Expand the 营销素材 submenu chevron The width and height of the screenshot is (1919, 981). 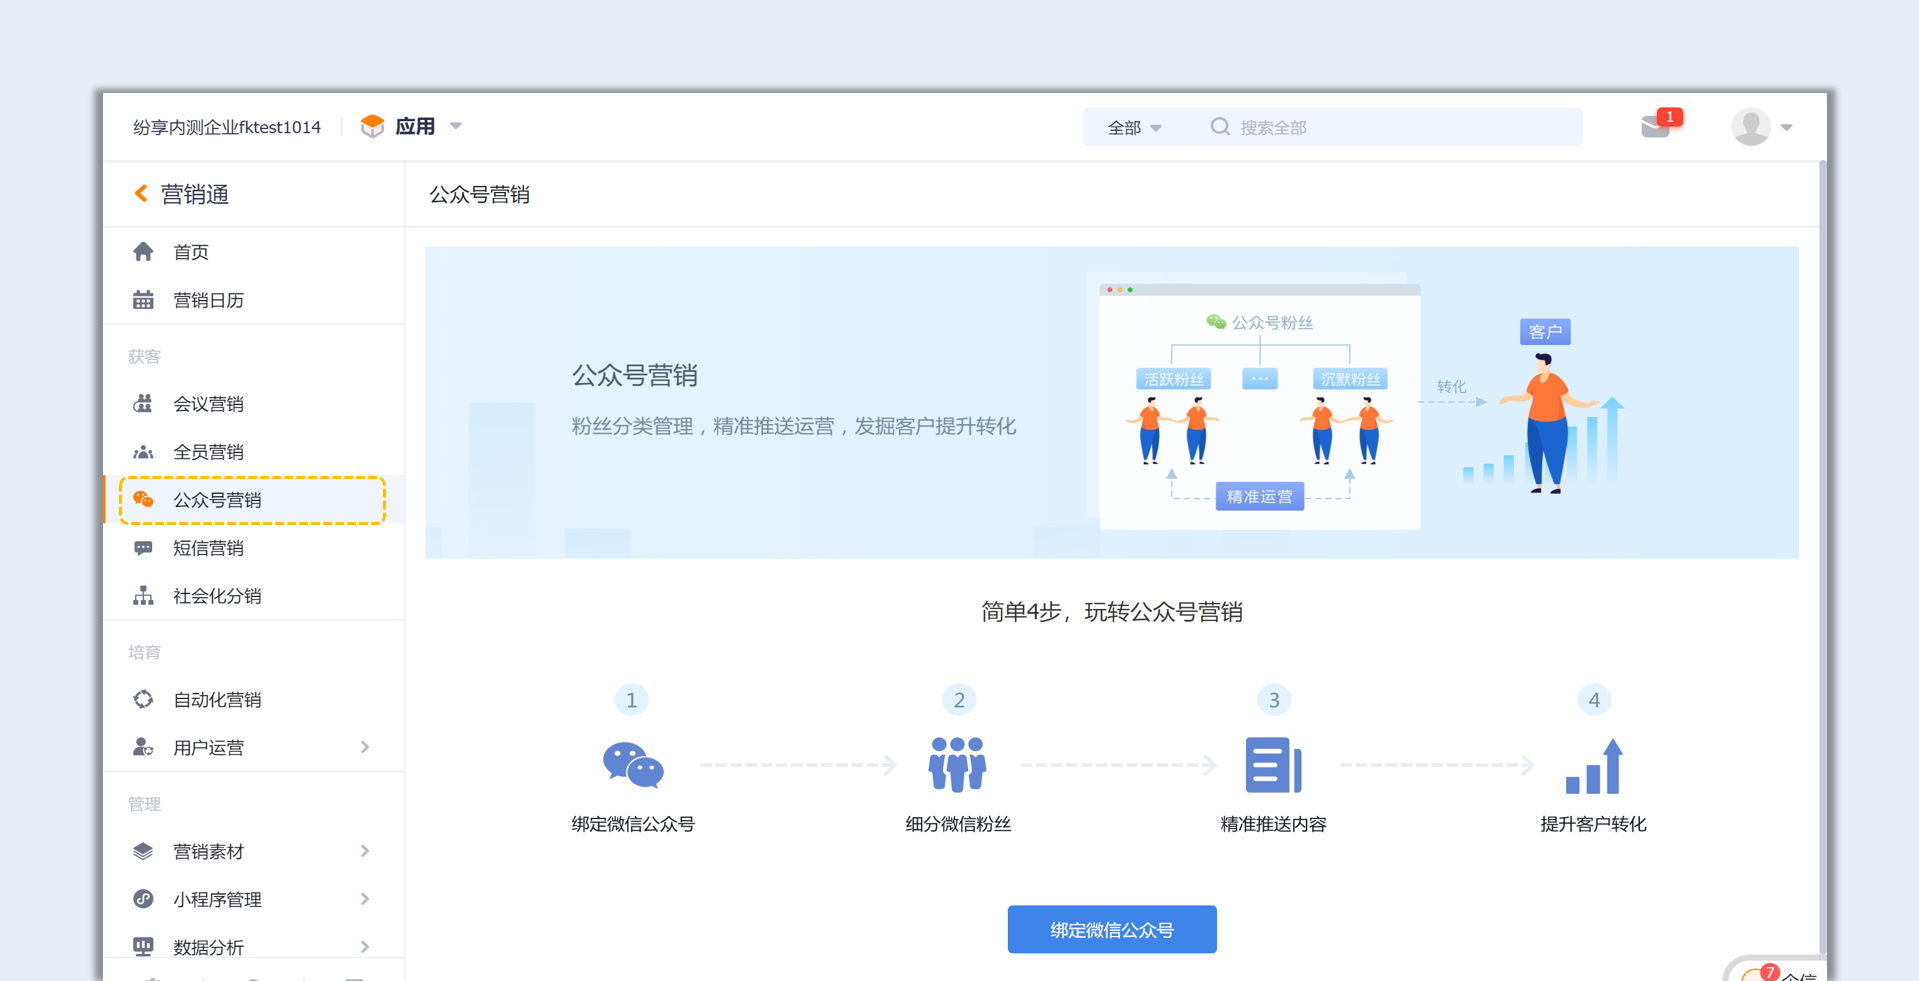[x=365, y=851]
